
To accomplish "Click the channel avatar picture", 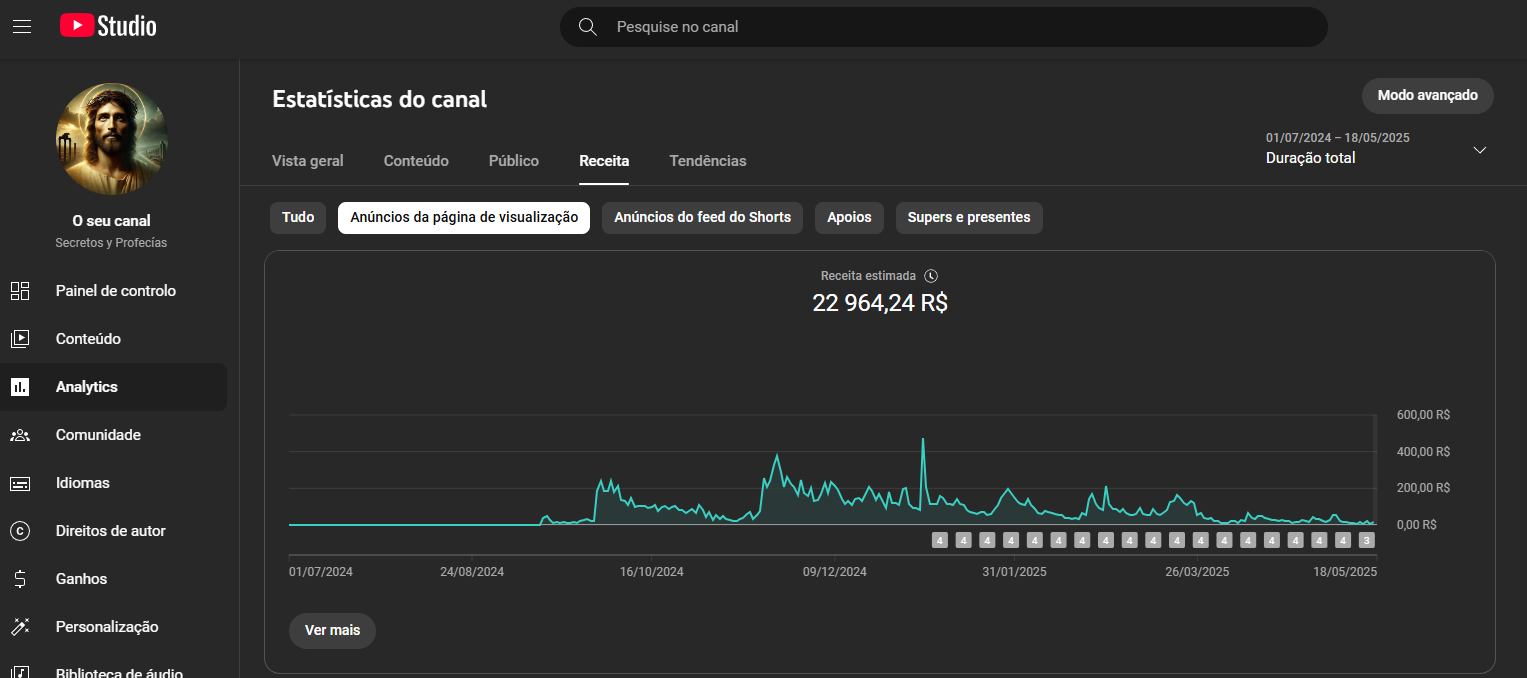I will coord(112,139).
